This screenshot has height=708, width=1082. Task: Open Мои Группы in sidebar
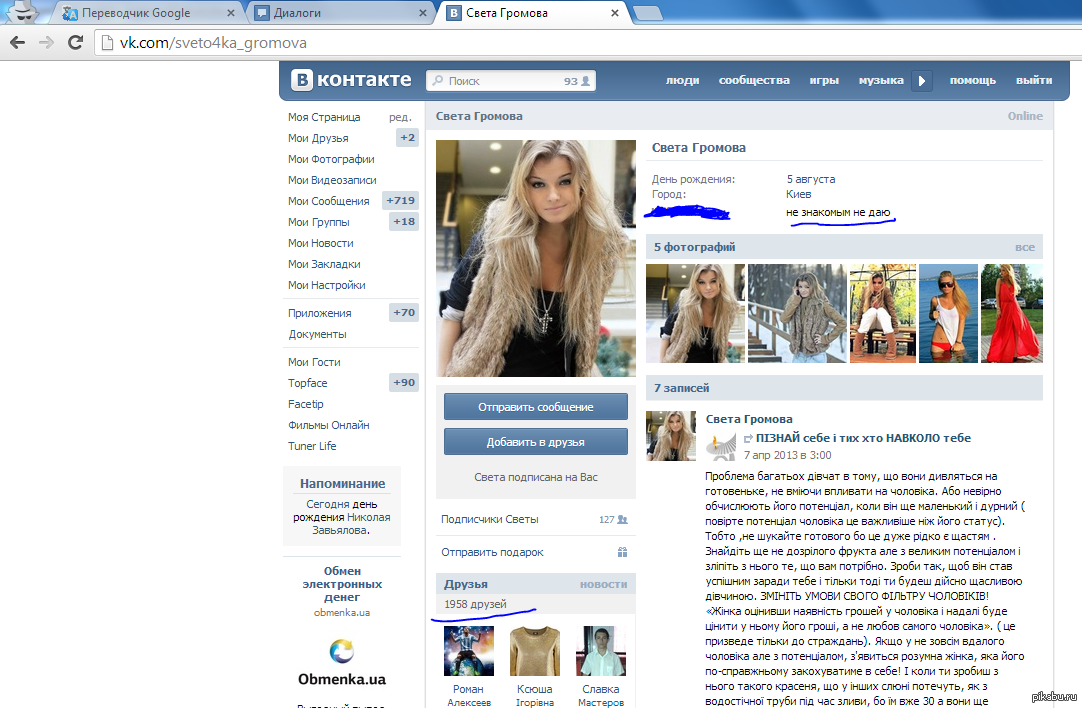click(319, 222)
